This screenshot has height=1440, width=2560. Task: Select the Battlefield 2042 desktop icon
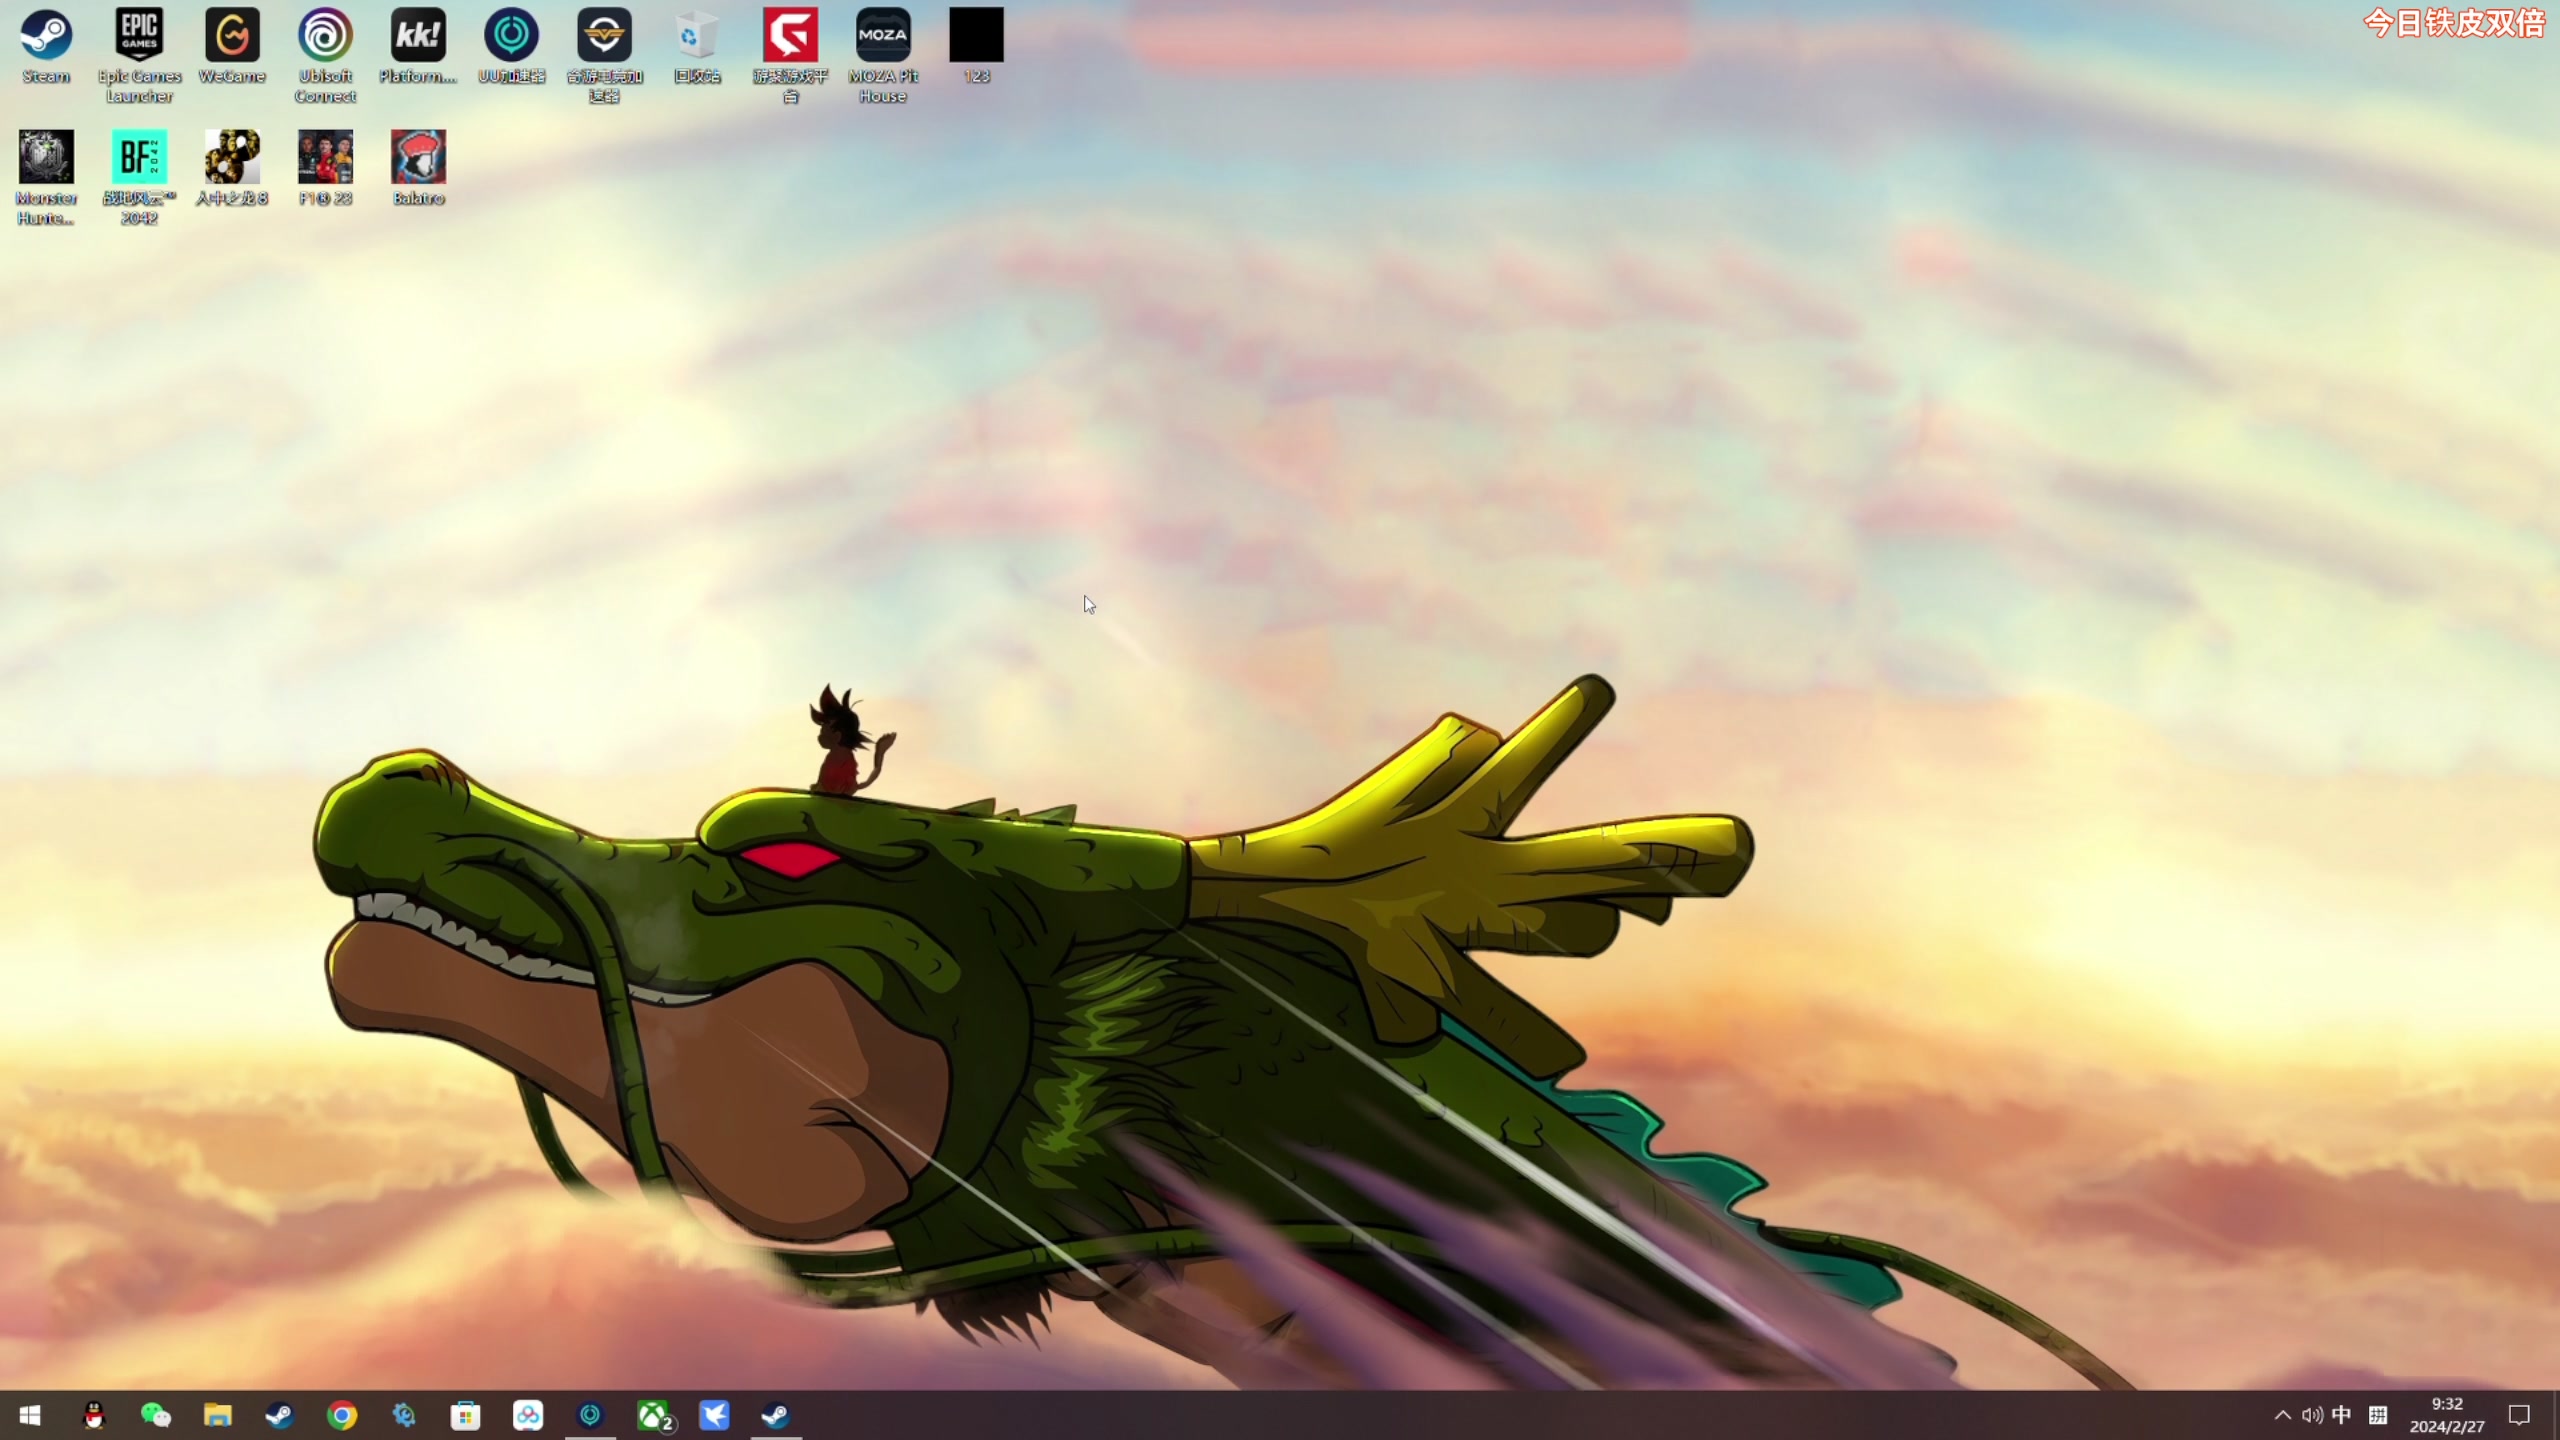point(139,158)
